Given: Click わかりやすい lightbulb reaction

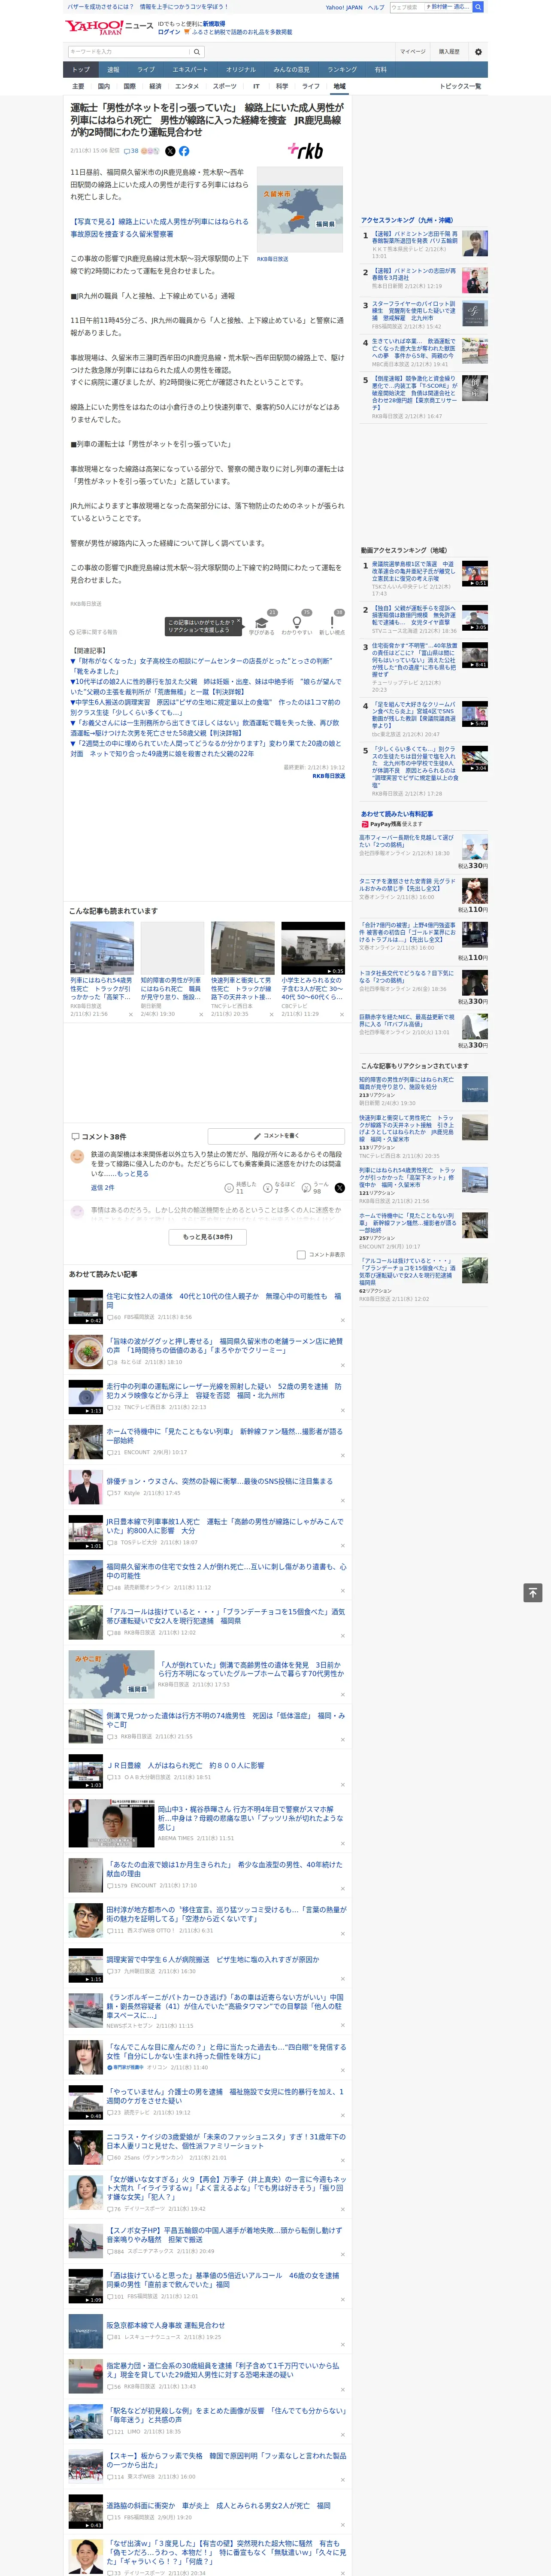Looking at the screenshot, I should tap(296, 622).
